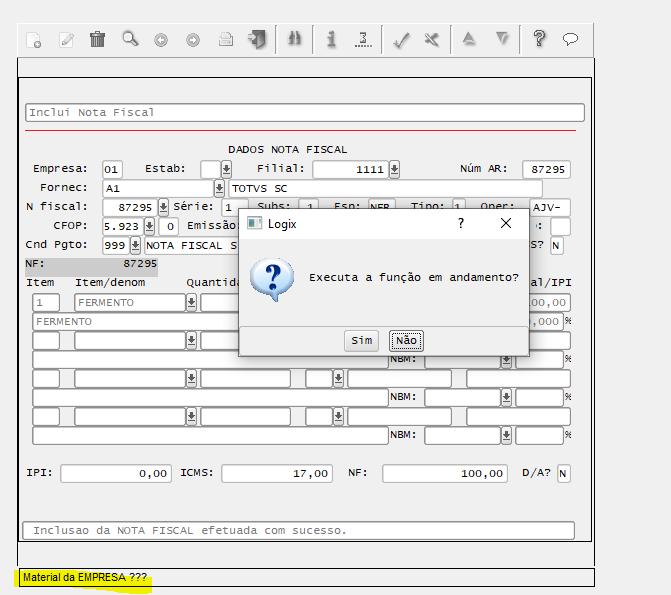The height and width of the screenshot is (595, 671).
Task: Click the previous record left-arrow circle icon
Action: coord(161,40)
